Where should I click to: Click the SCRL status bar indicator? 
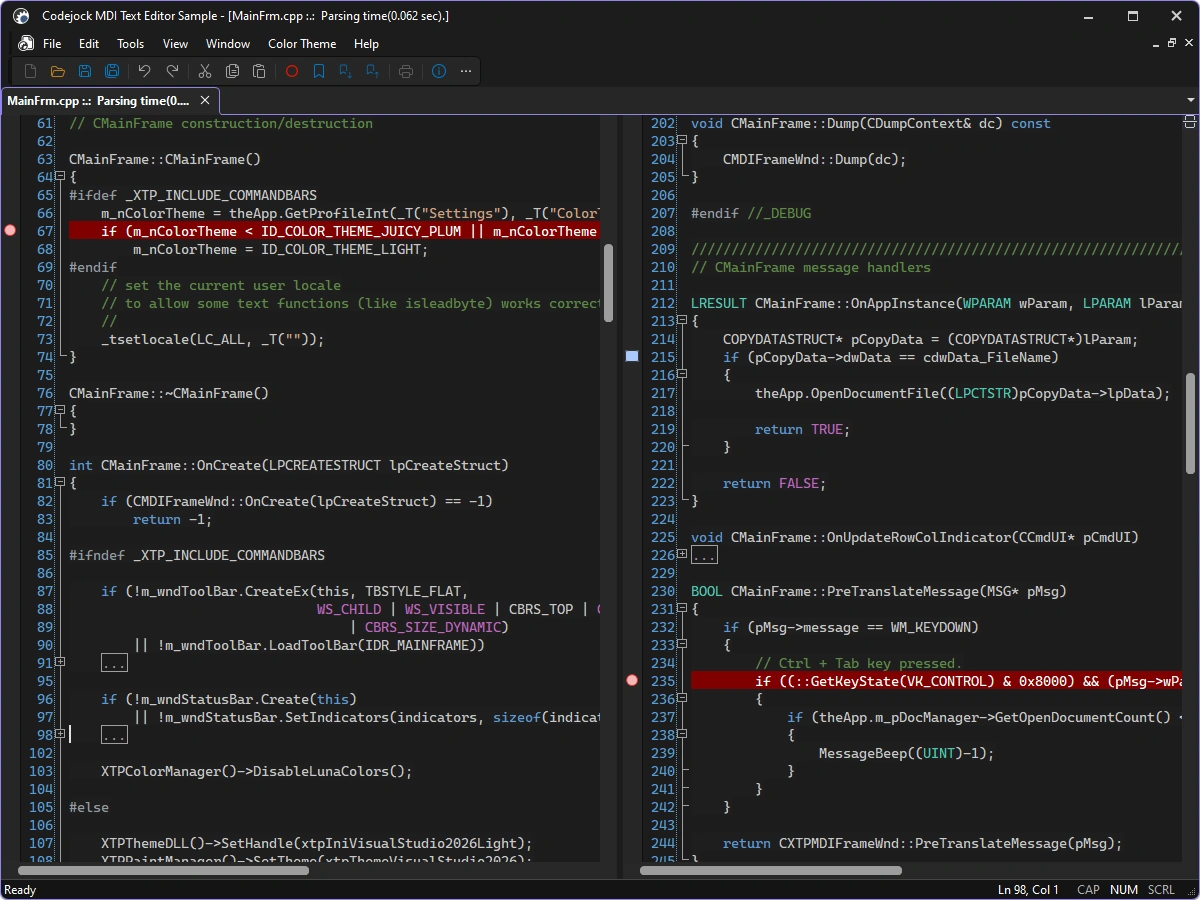pyautogui.click(x=1161, y=890)
